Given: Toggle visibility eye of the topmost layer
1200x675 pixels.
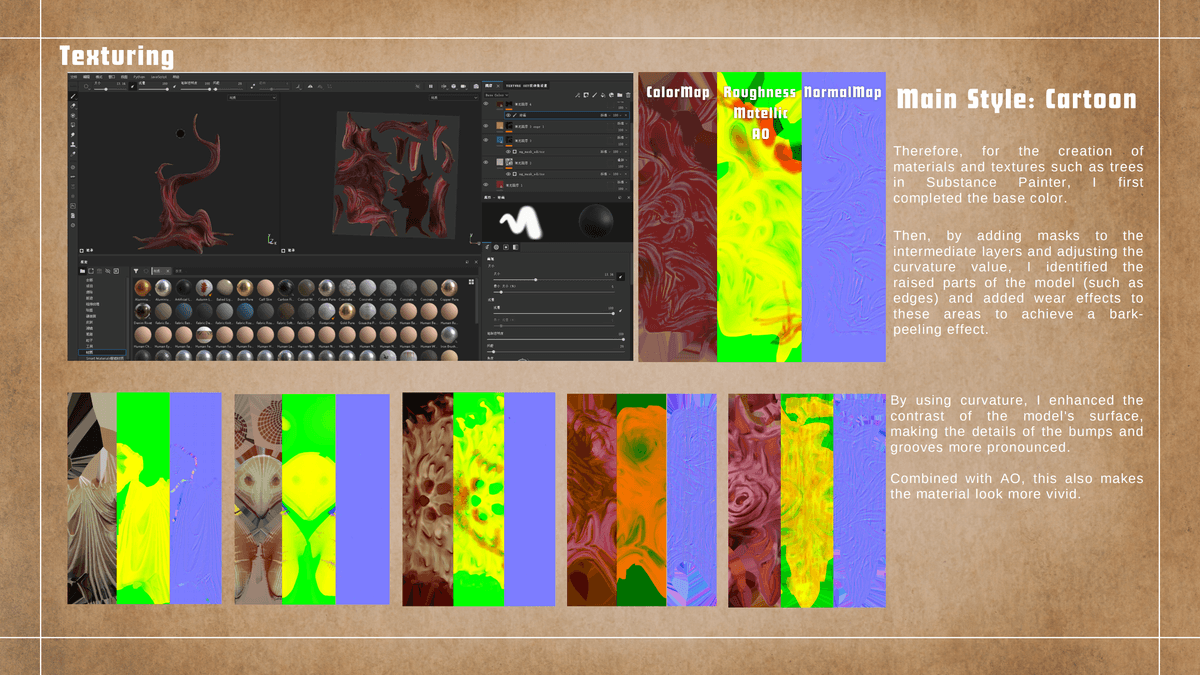Looking at the screenshot, I should (486, 104).
